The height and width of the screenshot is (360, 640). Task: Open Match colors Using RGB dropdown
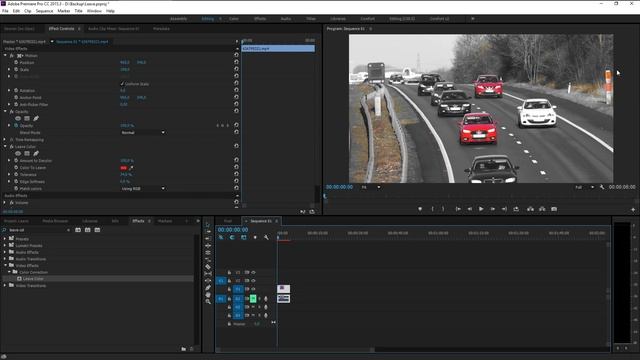(x=143, y=189)
